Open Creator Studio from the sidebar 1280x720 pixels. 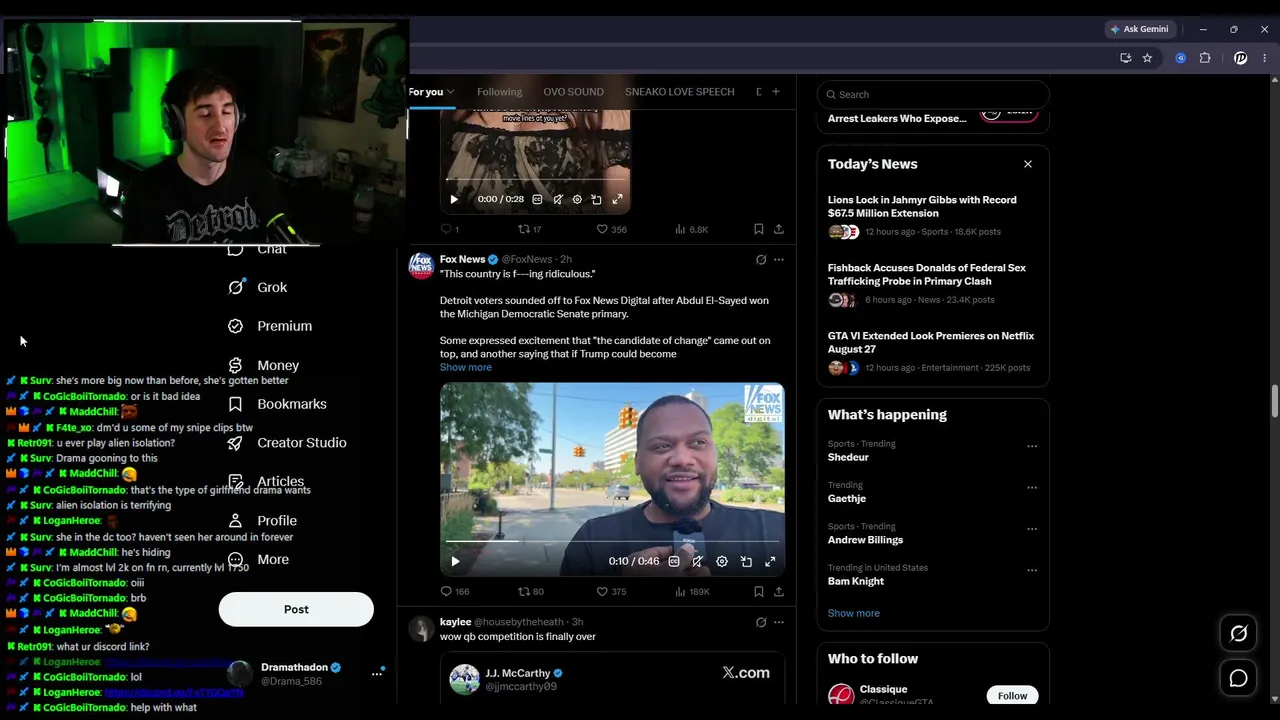287,443
